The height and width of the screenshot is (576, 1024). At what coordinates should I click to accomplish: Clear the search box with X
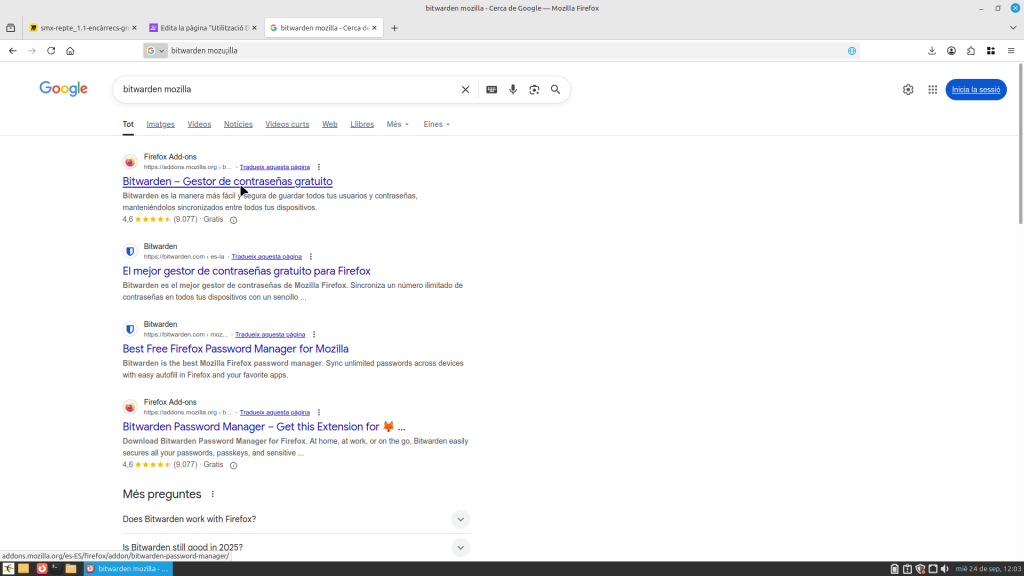tap(465, 90)
